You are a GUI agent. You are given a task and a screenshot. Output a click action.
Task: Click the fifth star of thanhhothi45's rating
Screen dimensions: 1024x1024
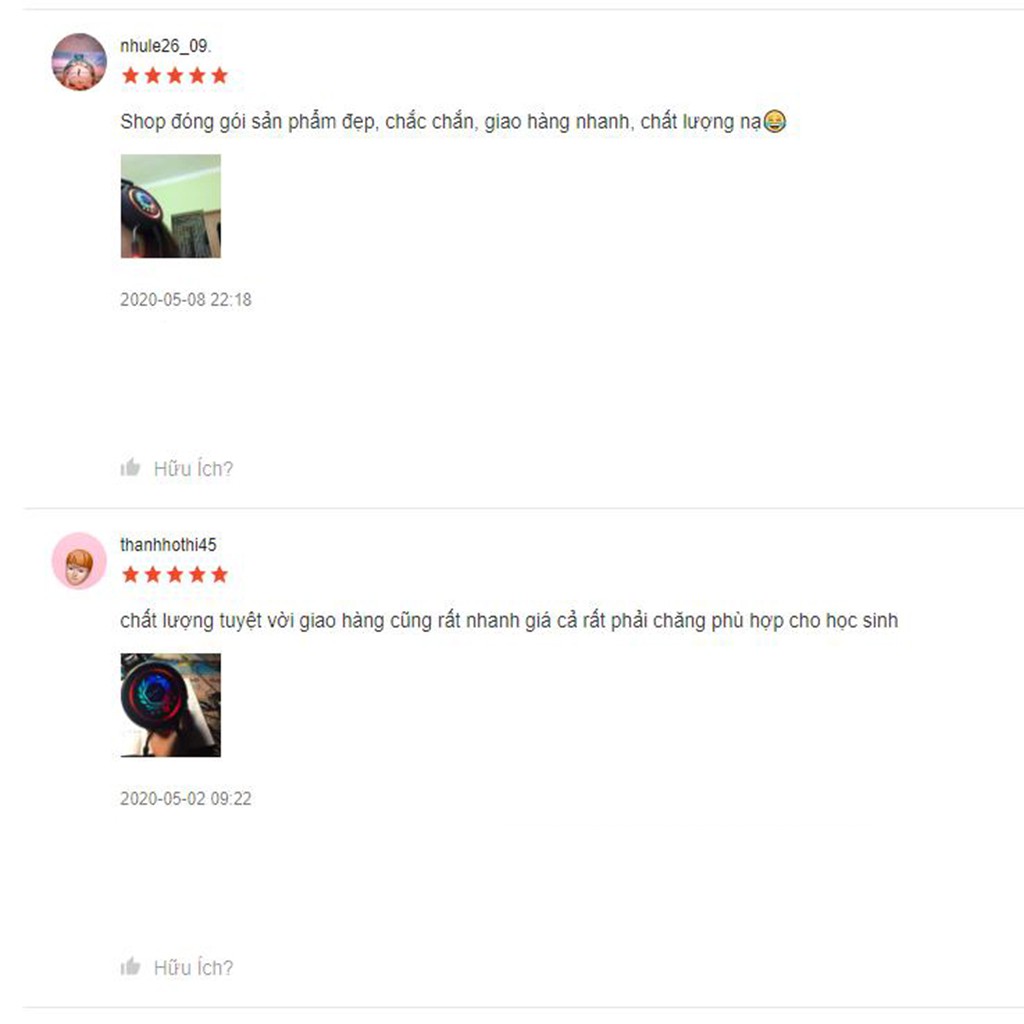tap(219, 575)
